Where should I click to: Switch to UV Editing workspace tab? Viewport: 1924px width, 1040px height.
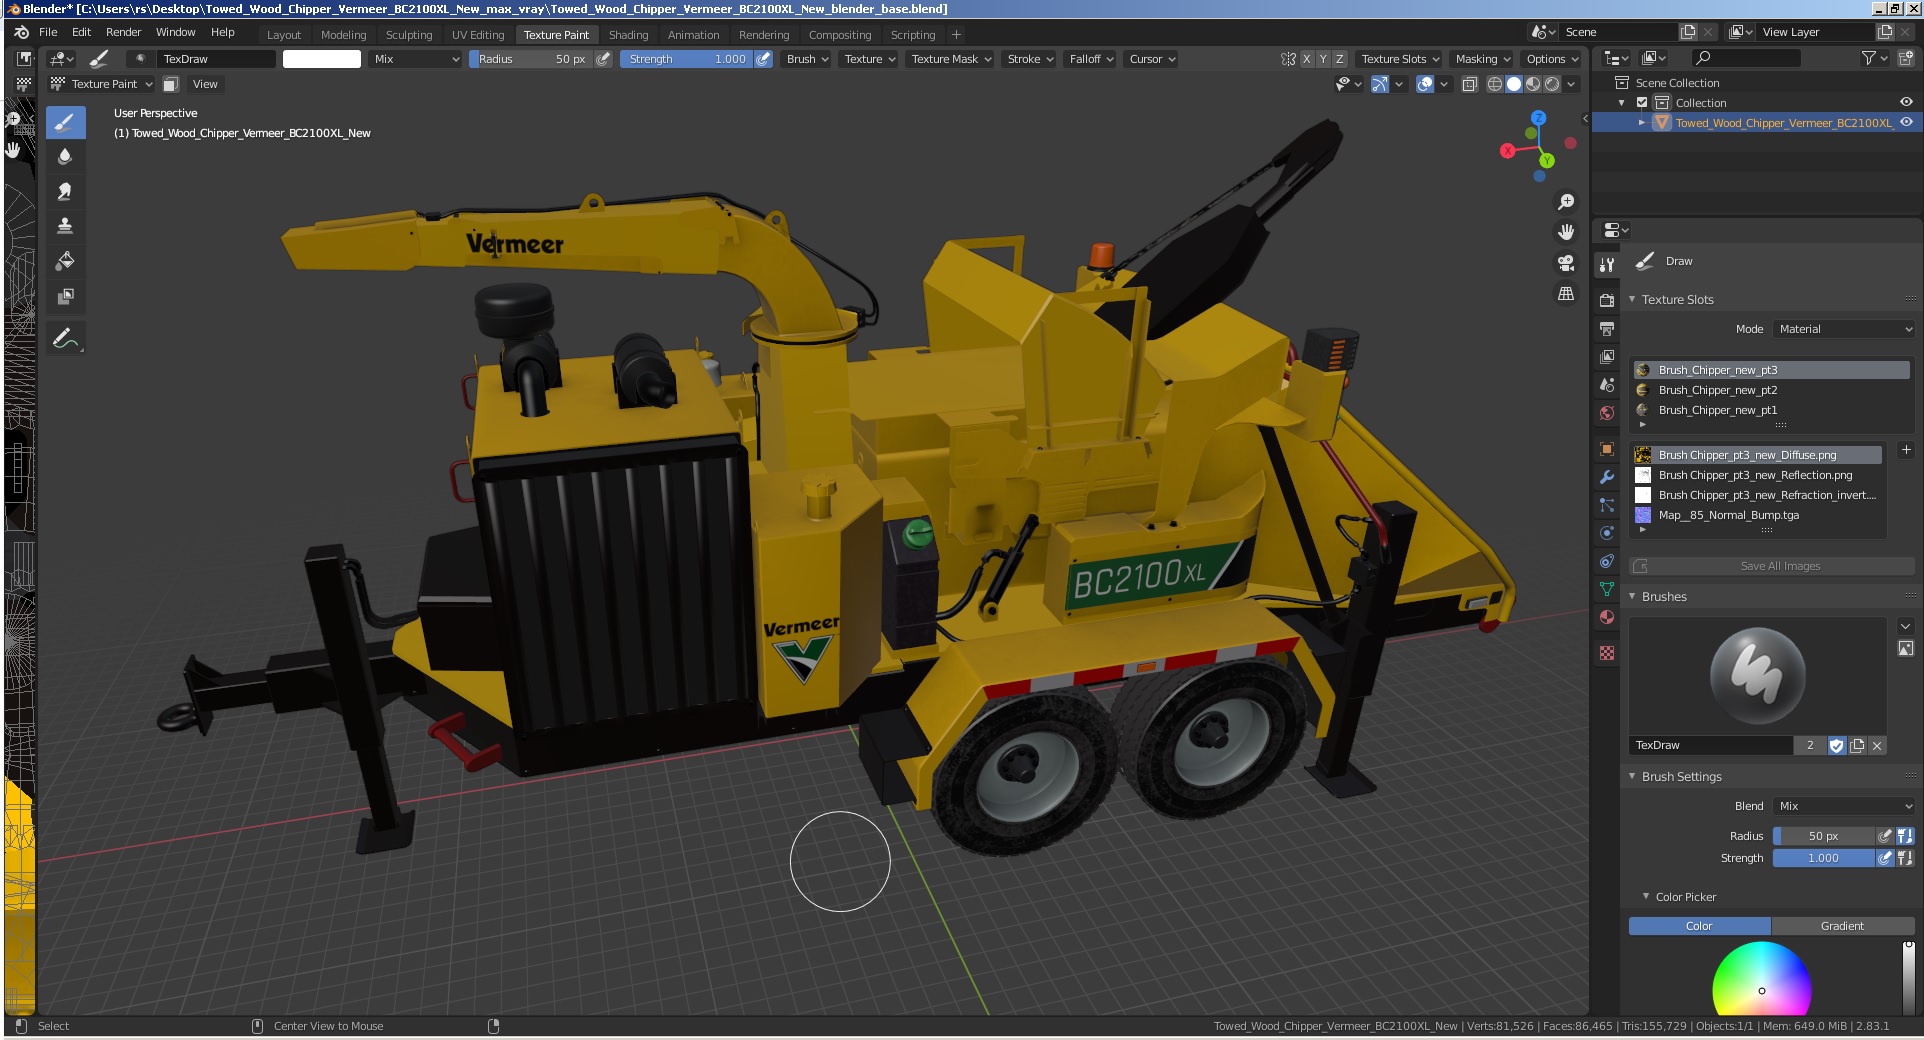pos(478,35)
